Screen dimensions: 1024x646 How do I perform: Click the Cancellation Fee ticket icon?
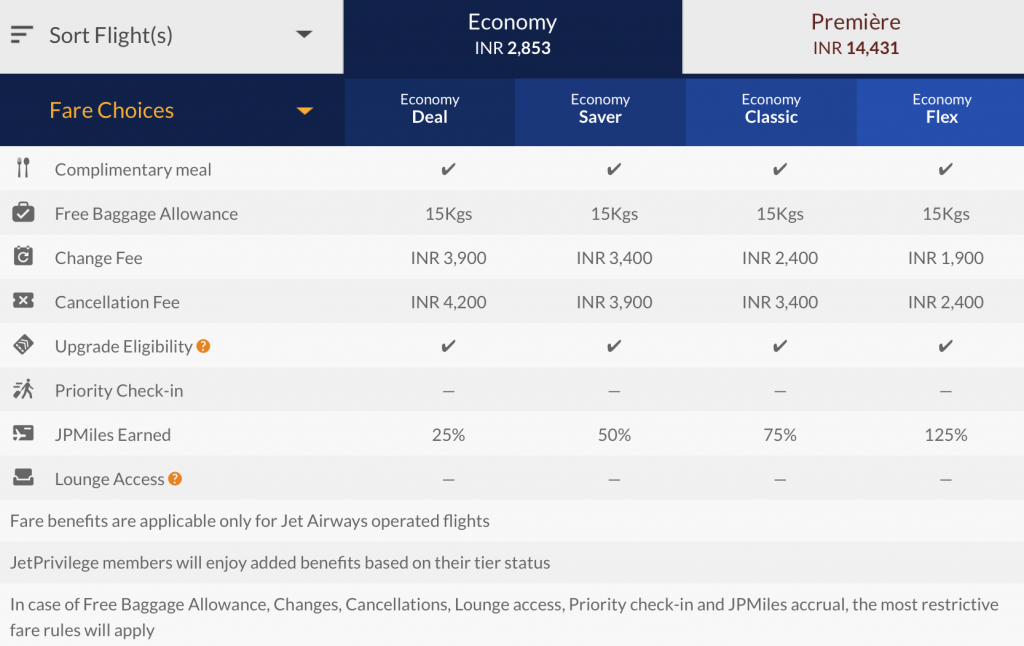[23, 301]
